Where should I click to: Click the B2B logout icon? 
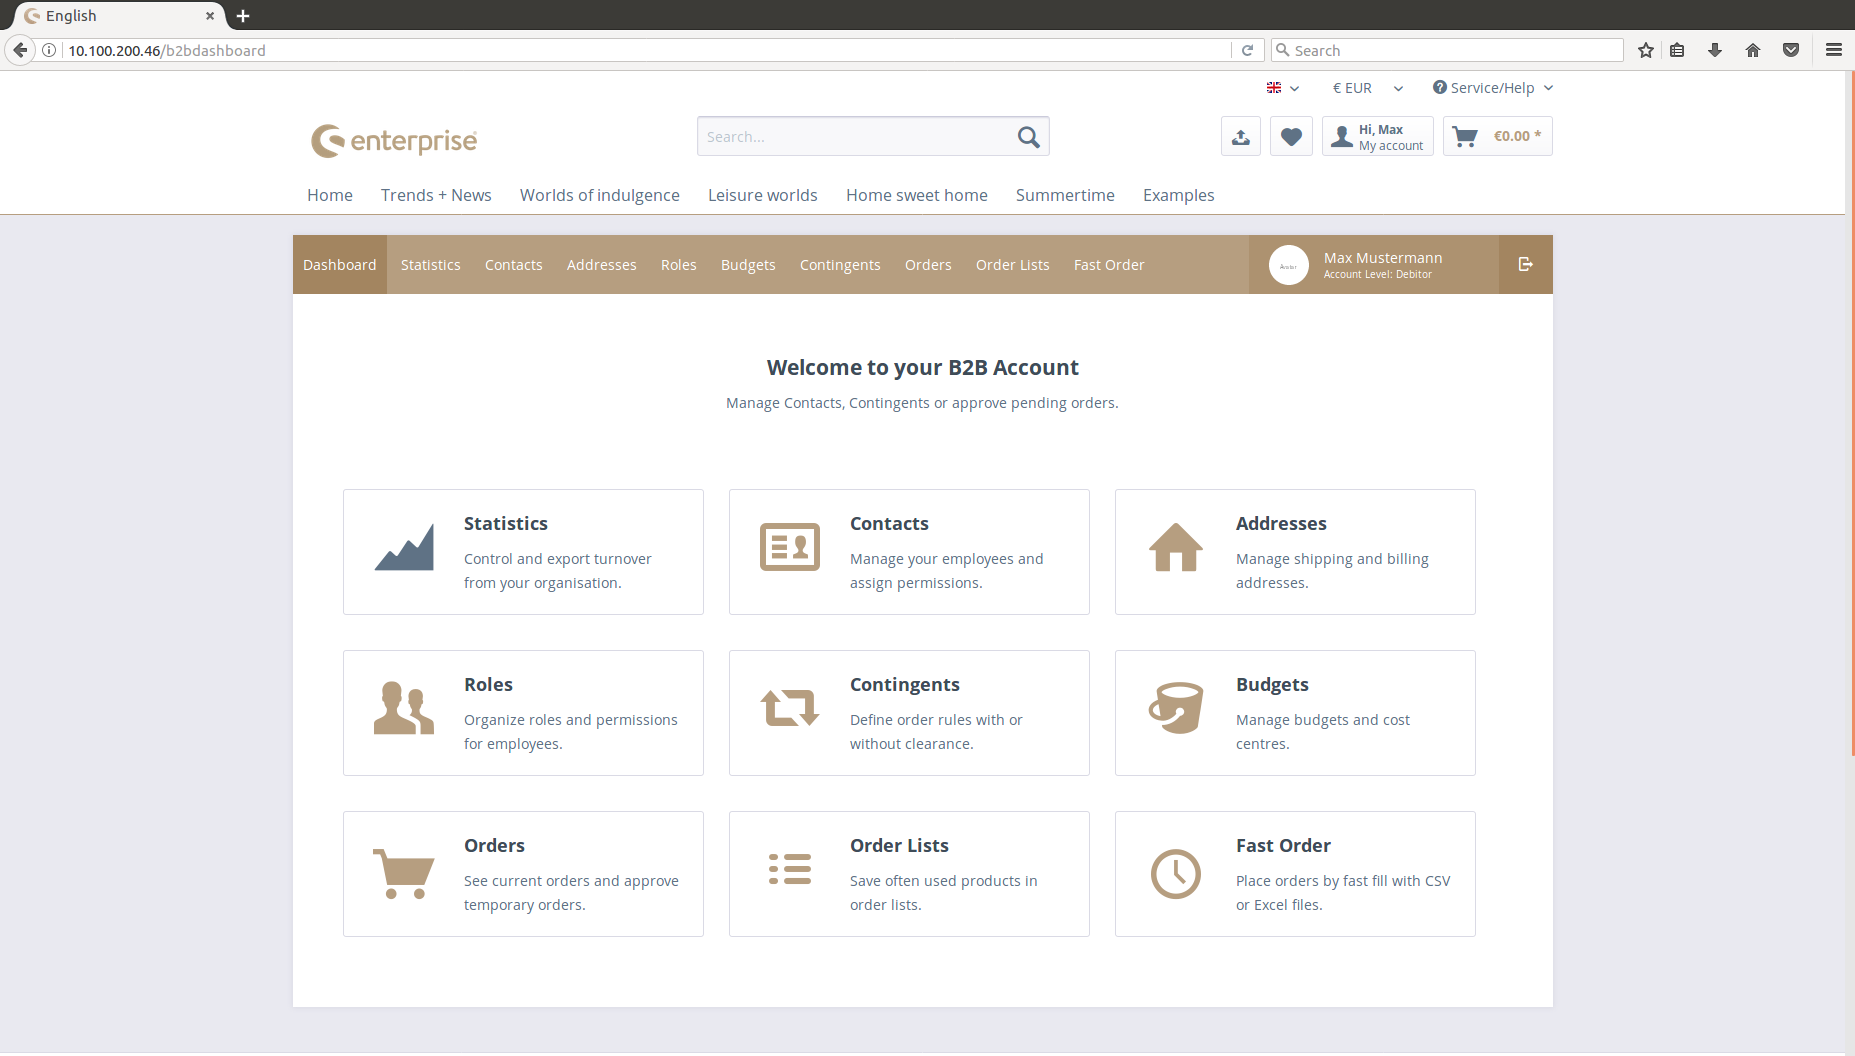coord(1525,265)
